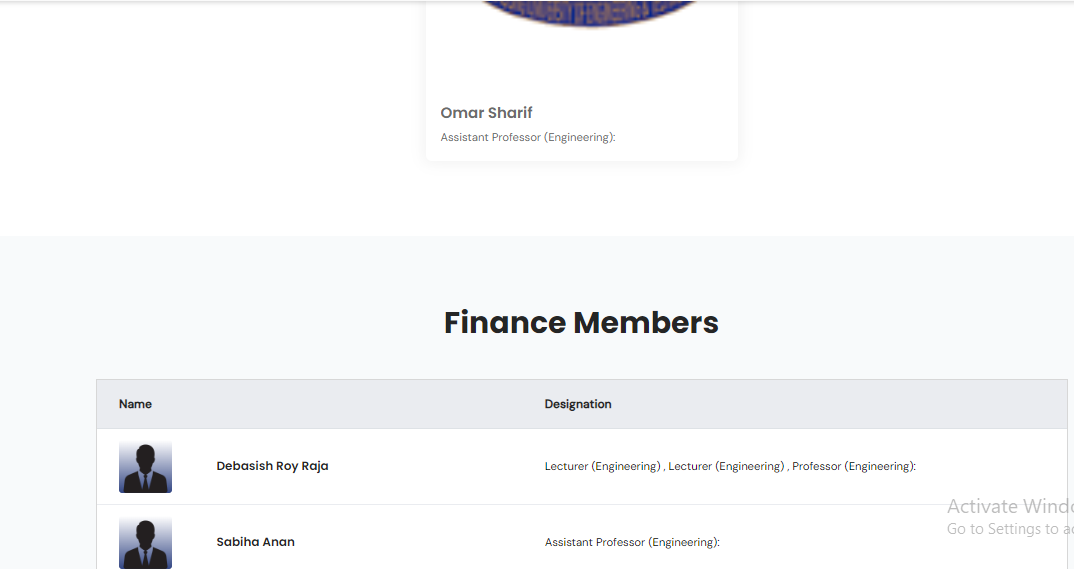Click the Finance Members heading
This screenshot has height=569, width=1074.
pos(581,323)
